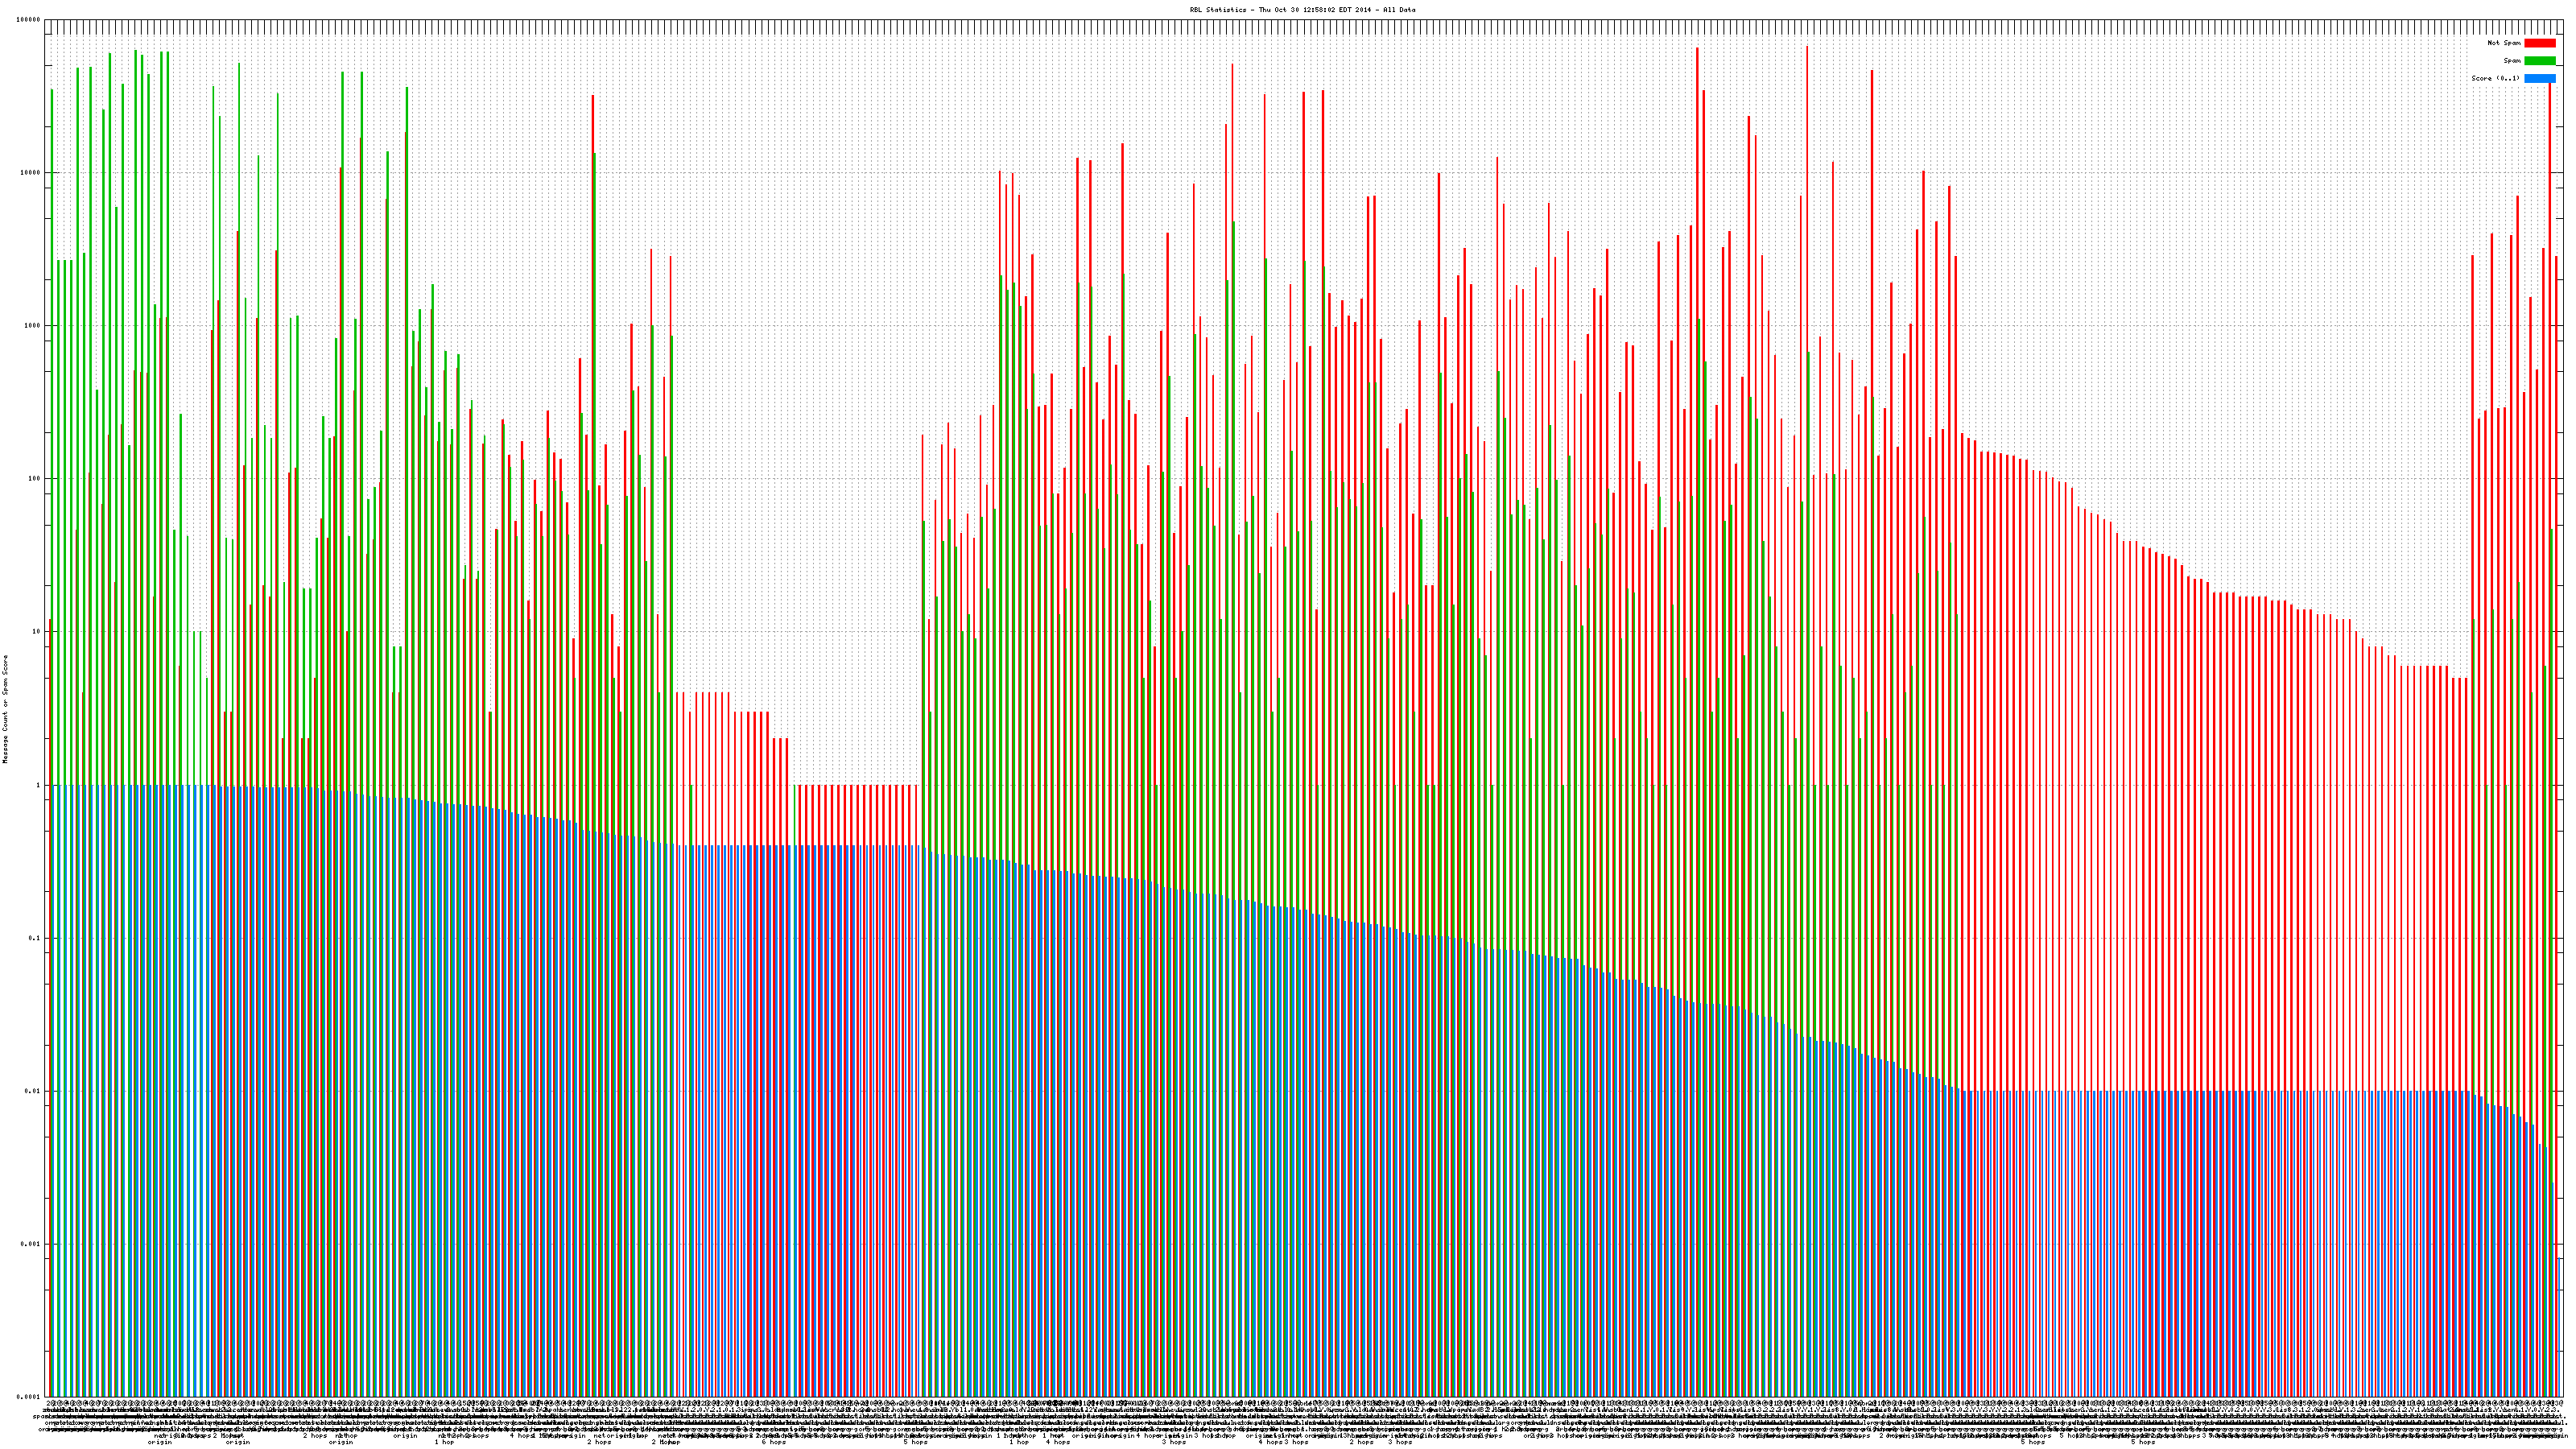Select the 'Not Spam' legend label
This screenshot has height=1449, width=2576.
click(2504, 43)
